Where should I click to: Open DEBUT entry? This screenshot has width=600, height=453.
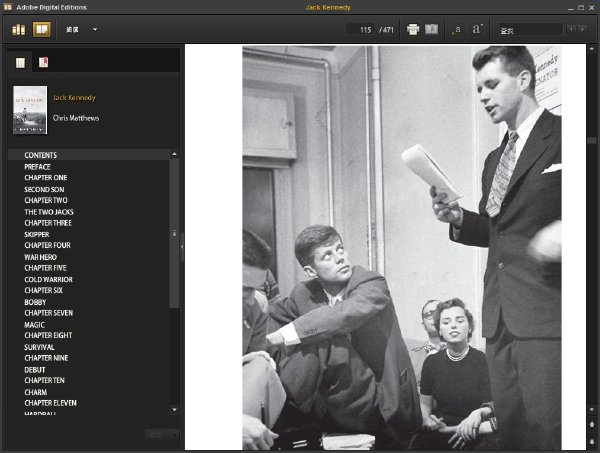click(x=35, y=370)
